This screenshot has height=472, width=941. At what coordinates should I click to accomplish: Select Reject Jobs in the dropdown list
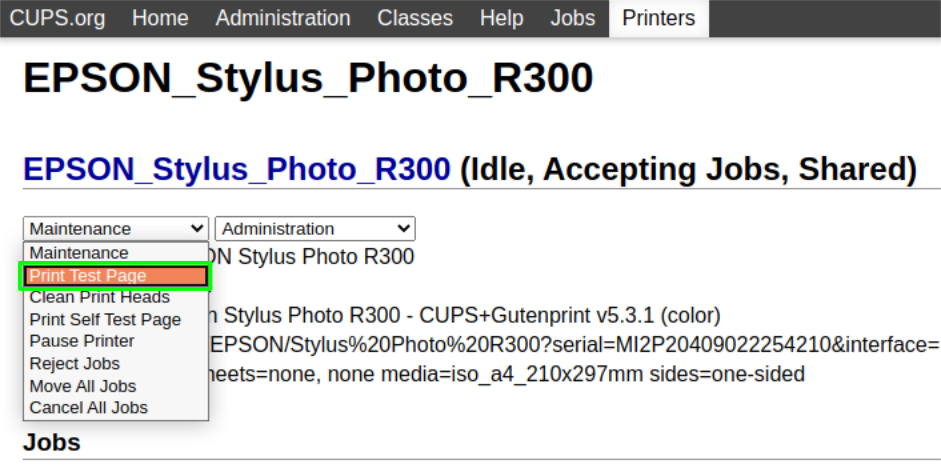pos(75,364)
